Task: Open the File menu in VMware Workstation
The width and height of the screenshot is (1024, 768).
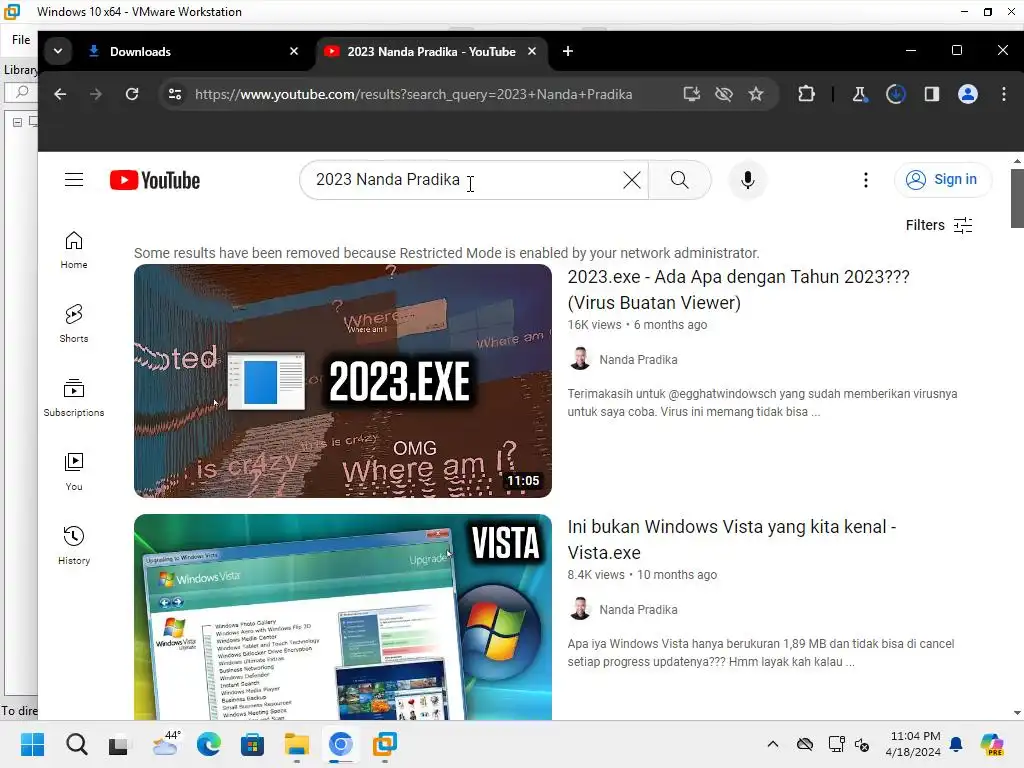Action: [21, 40]
